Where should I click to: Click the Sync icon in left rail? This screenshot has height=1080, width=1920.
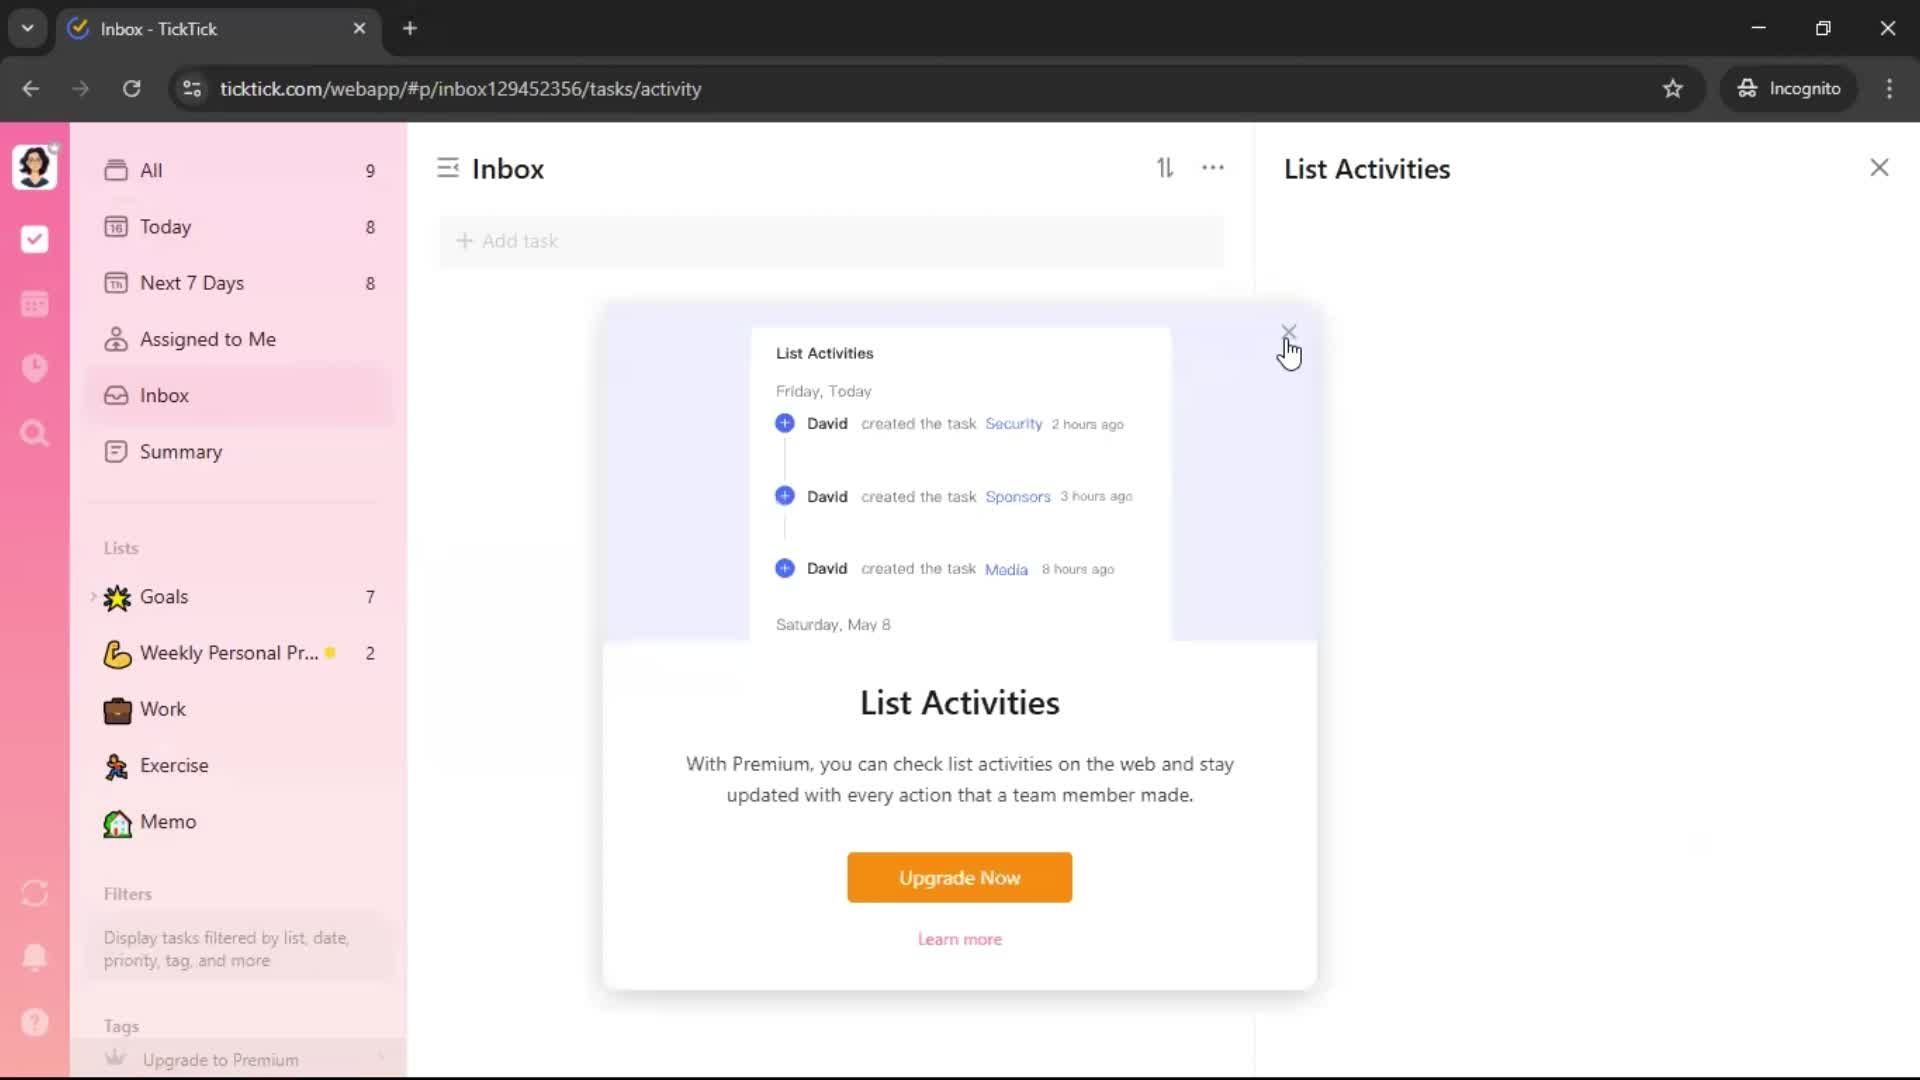(35, 893)
